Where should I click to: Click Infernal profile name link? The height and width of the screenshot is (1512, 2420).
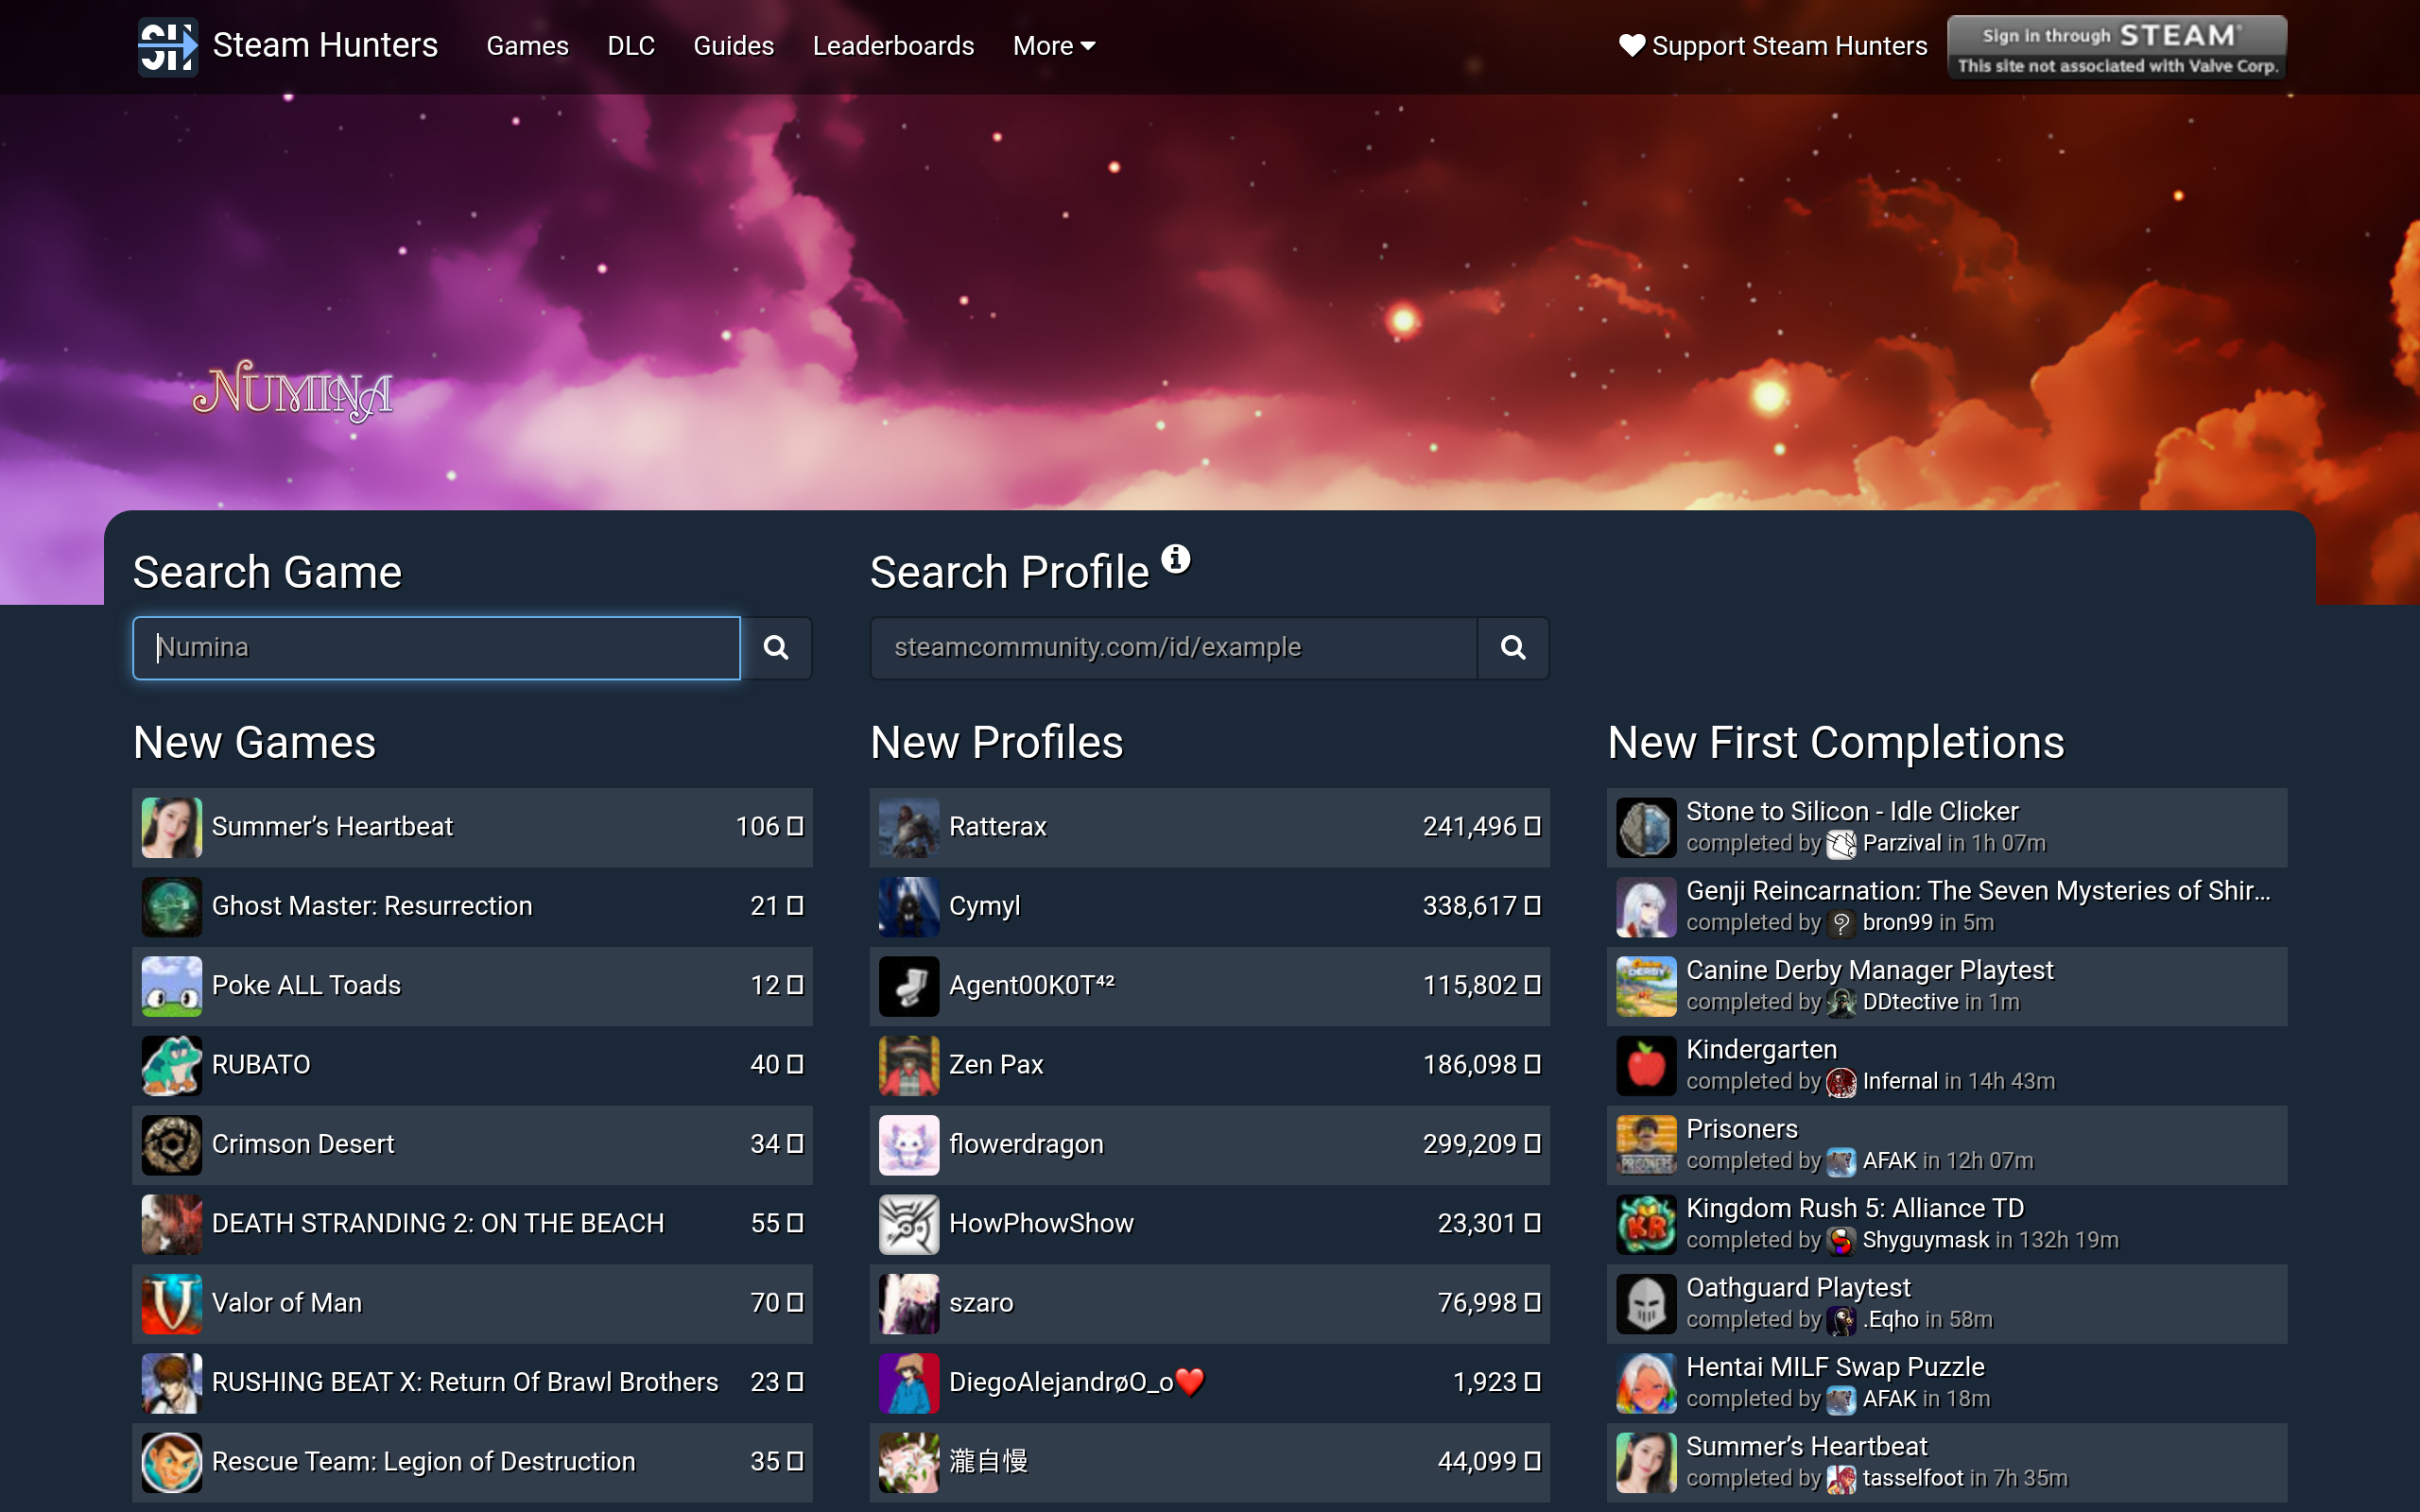coord(1900,1082)
